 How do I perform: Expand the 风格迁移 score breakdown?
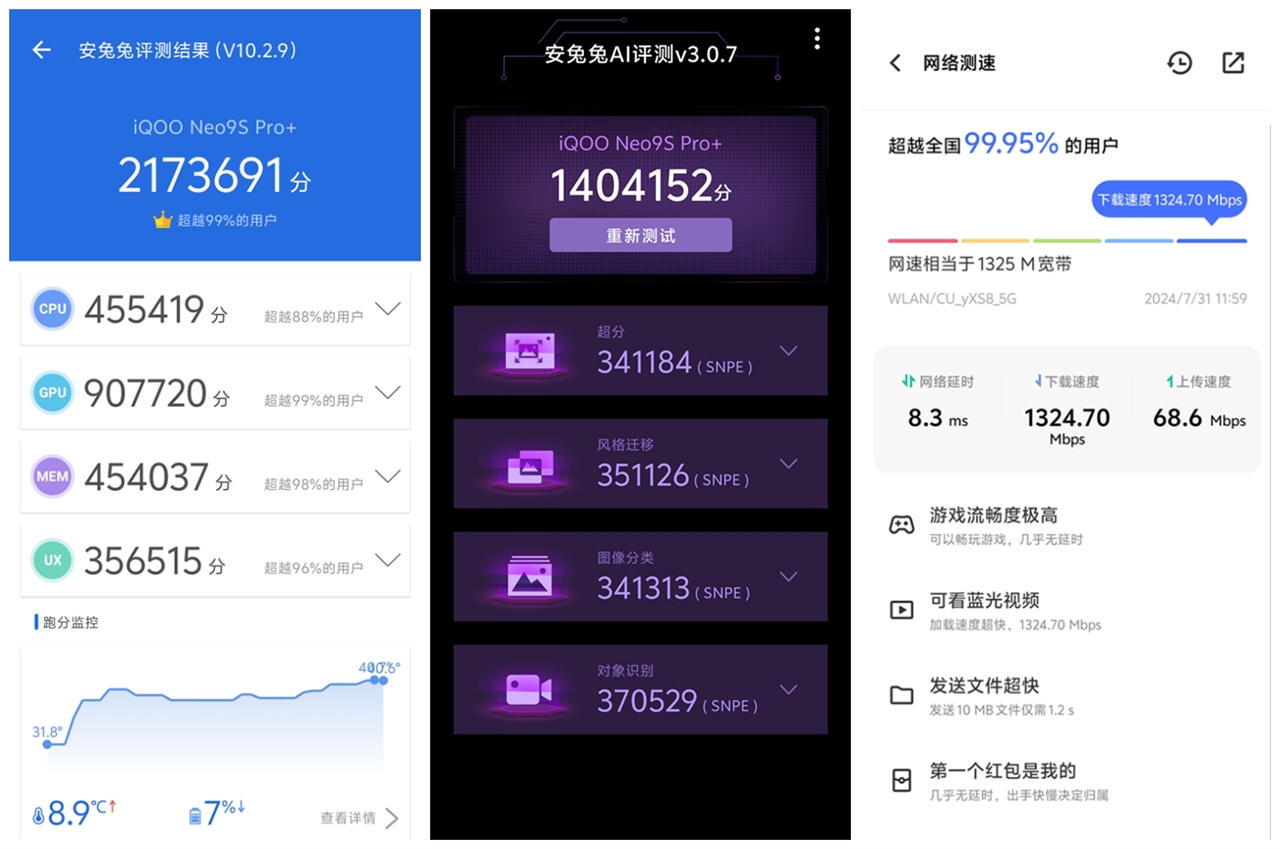pyautogui.click(x=789, y=464)
